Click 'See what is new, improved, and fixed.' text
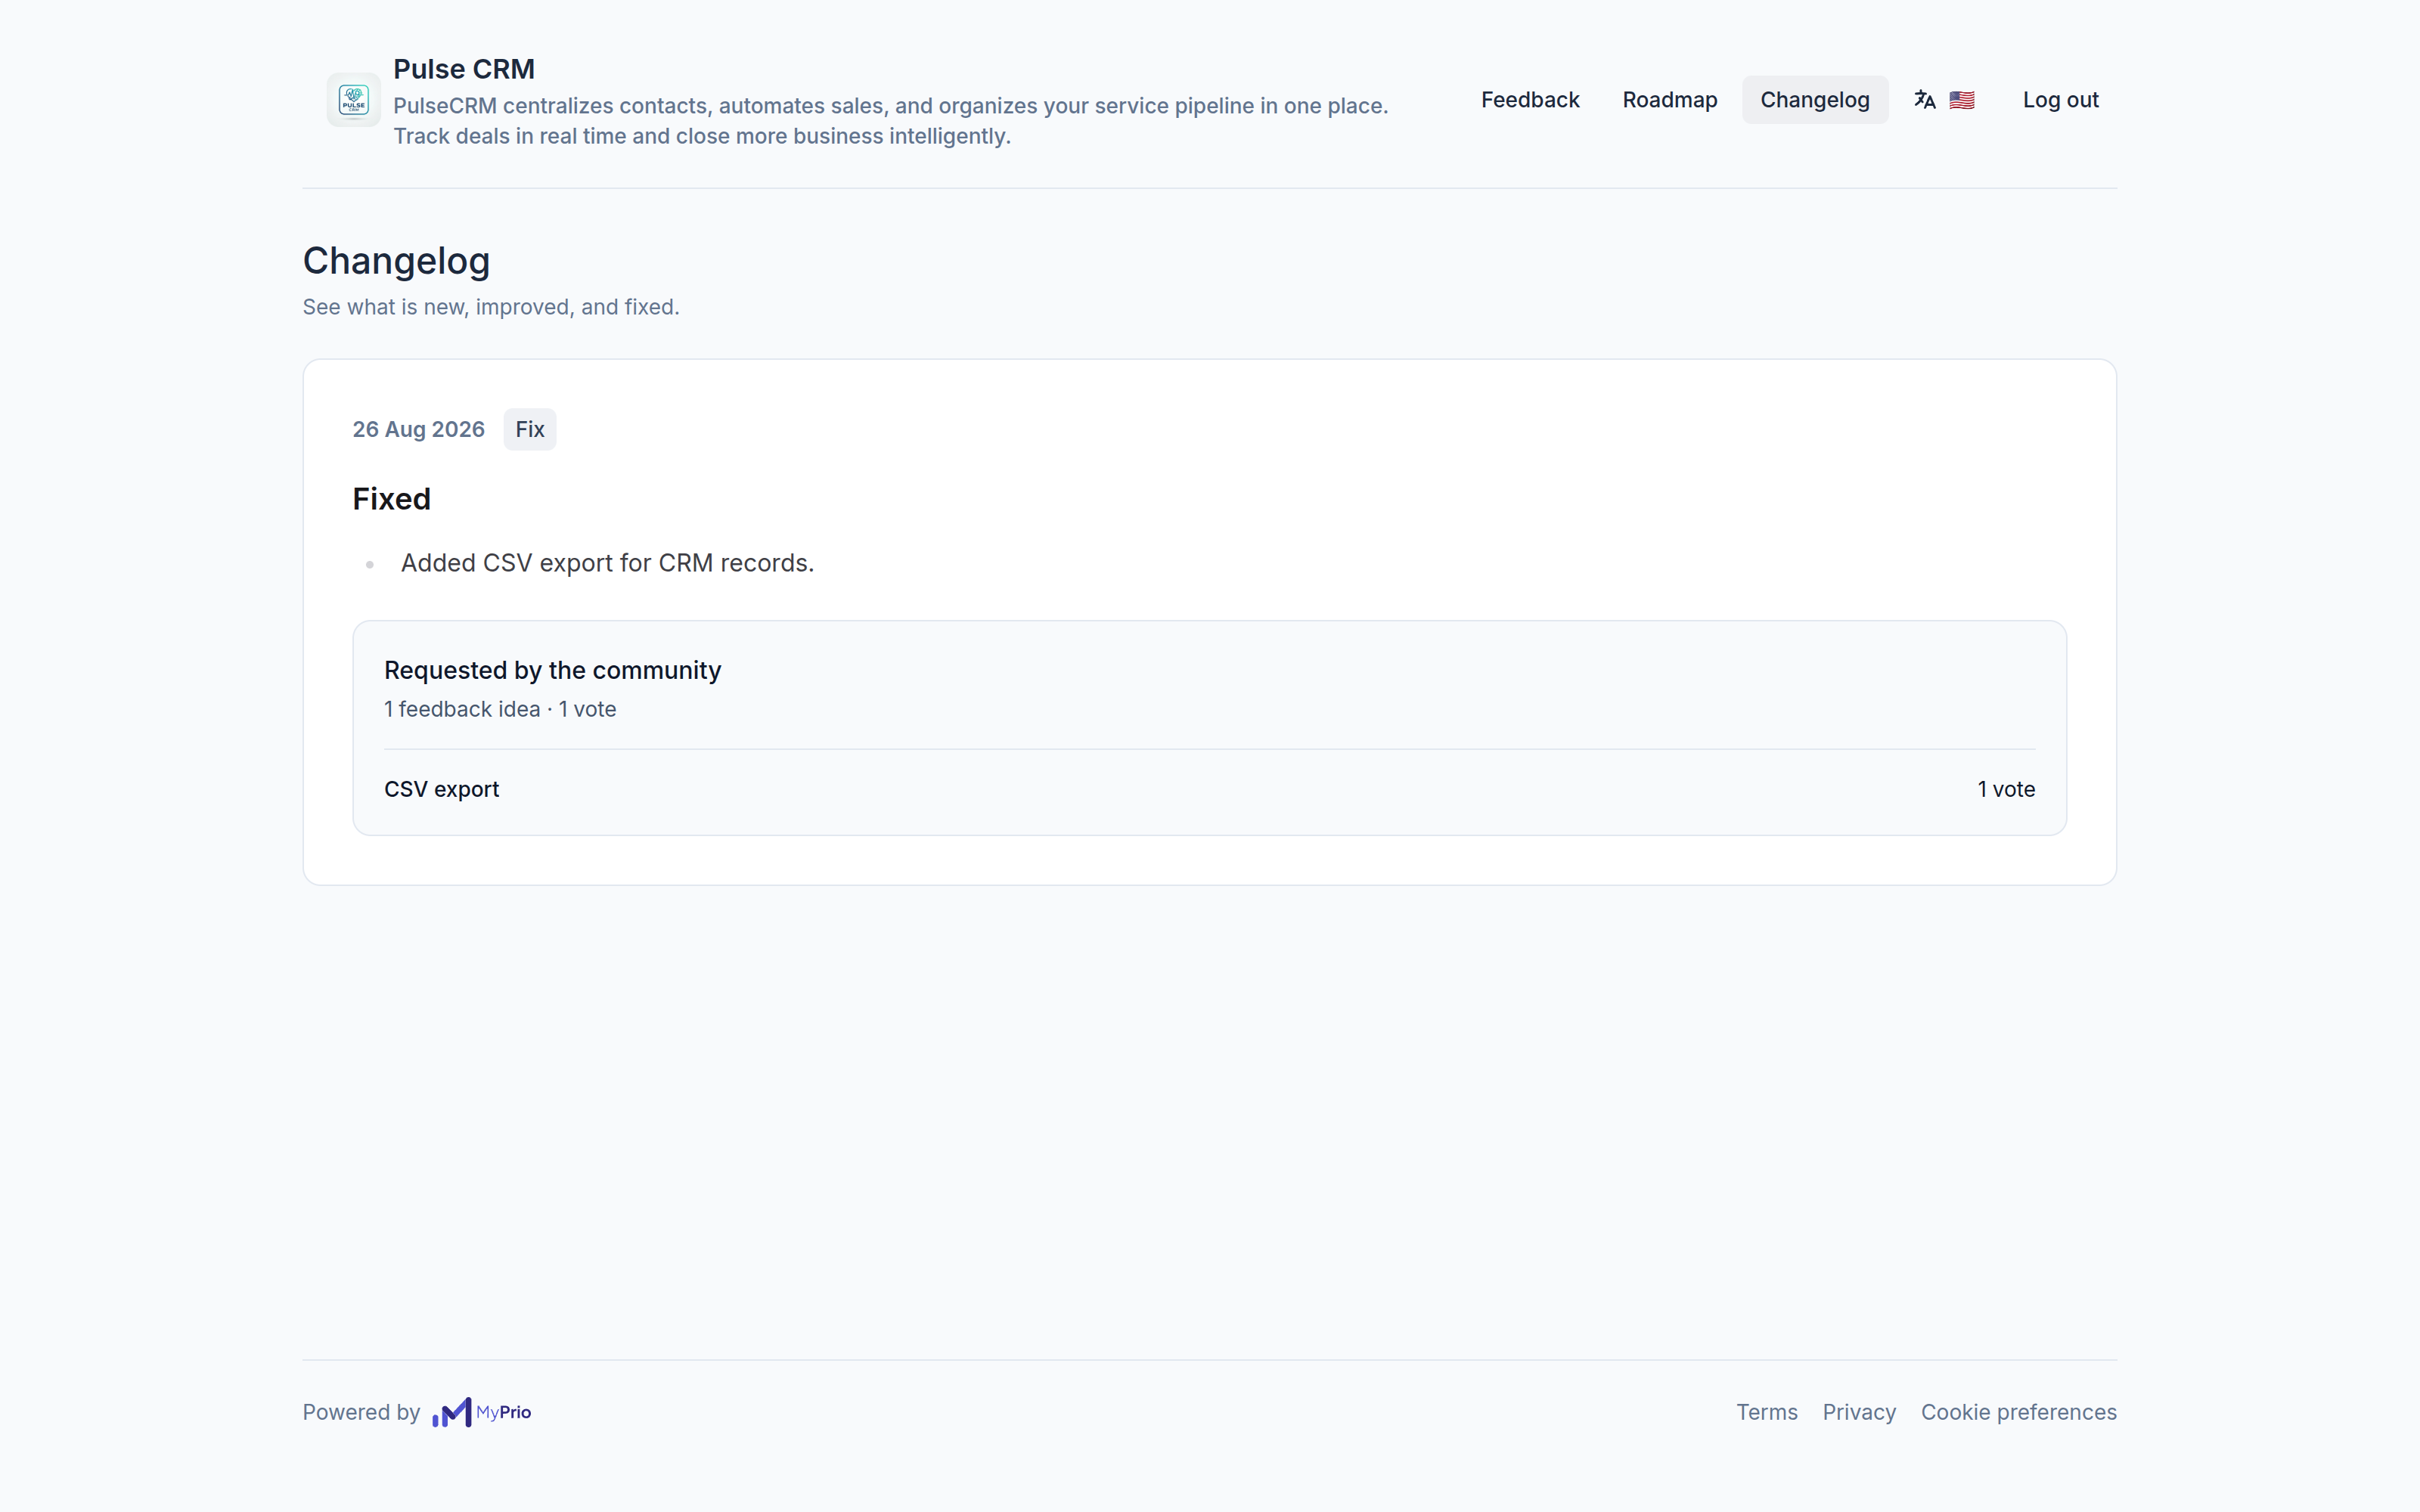Image resolution: width=2420 pixels, height=1512 pixels. [x=491, y=307]
